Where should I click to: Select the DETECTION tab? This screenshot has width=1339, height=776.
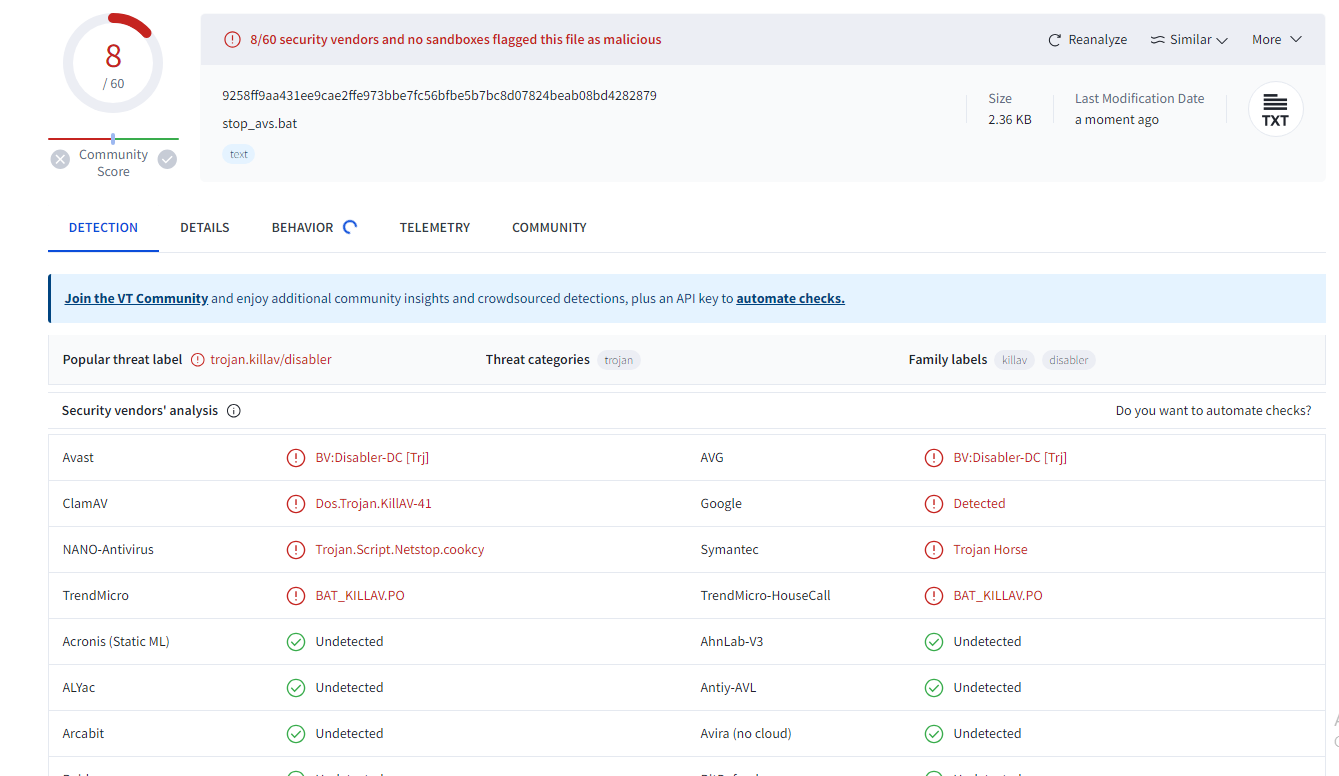pyautogui.click(x=103, y=228)
